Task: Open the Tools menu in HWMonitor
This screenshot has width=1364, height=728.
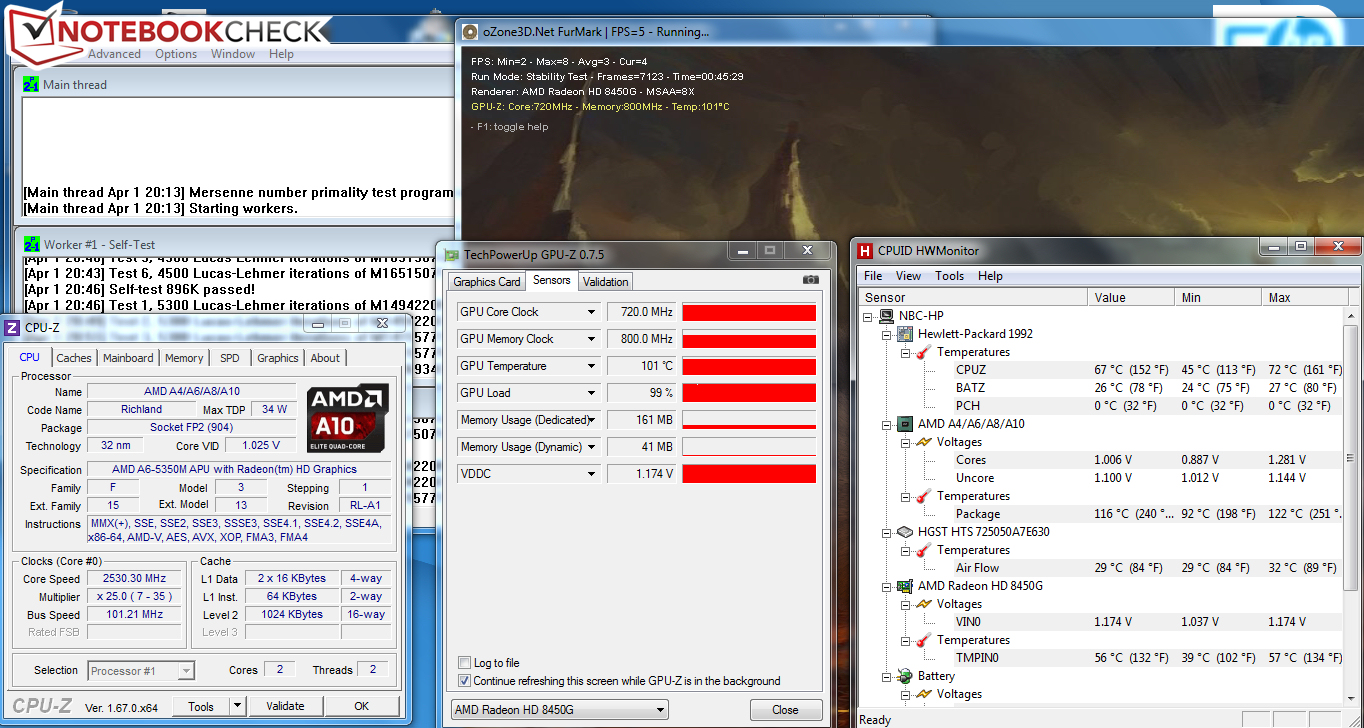Action: click(x=950, y=276)
